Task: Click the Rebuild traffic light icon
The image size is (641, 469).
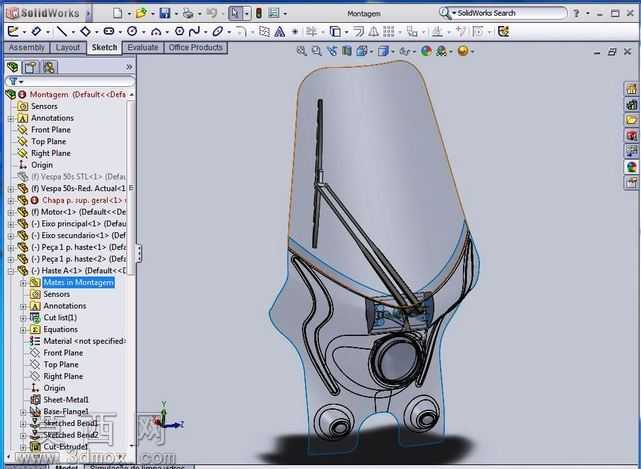Action: coord(258,13)
